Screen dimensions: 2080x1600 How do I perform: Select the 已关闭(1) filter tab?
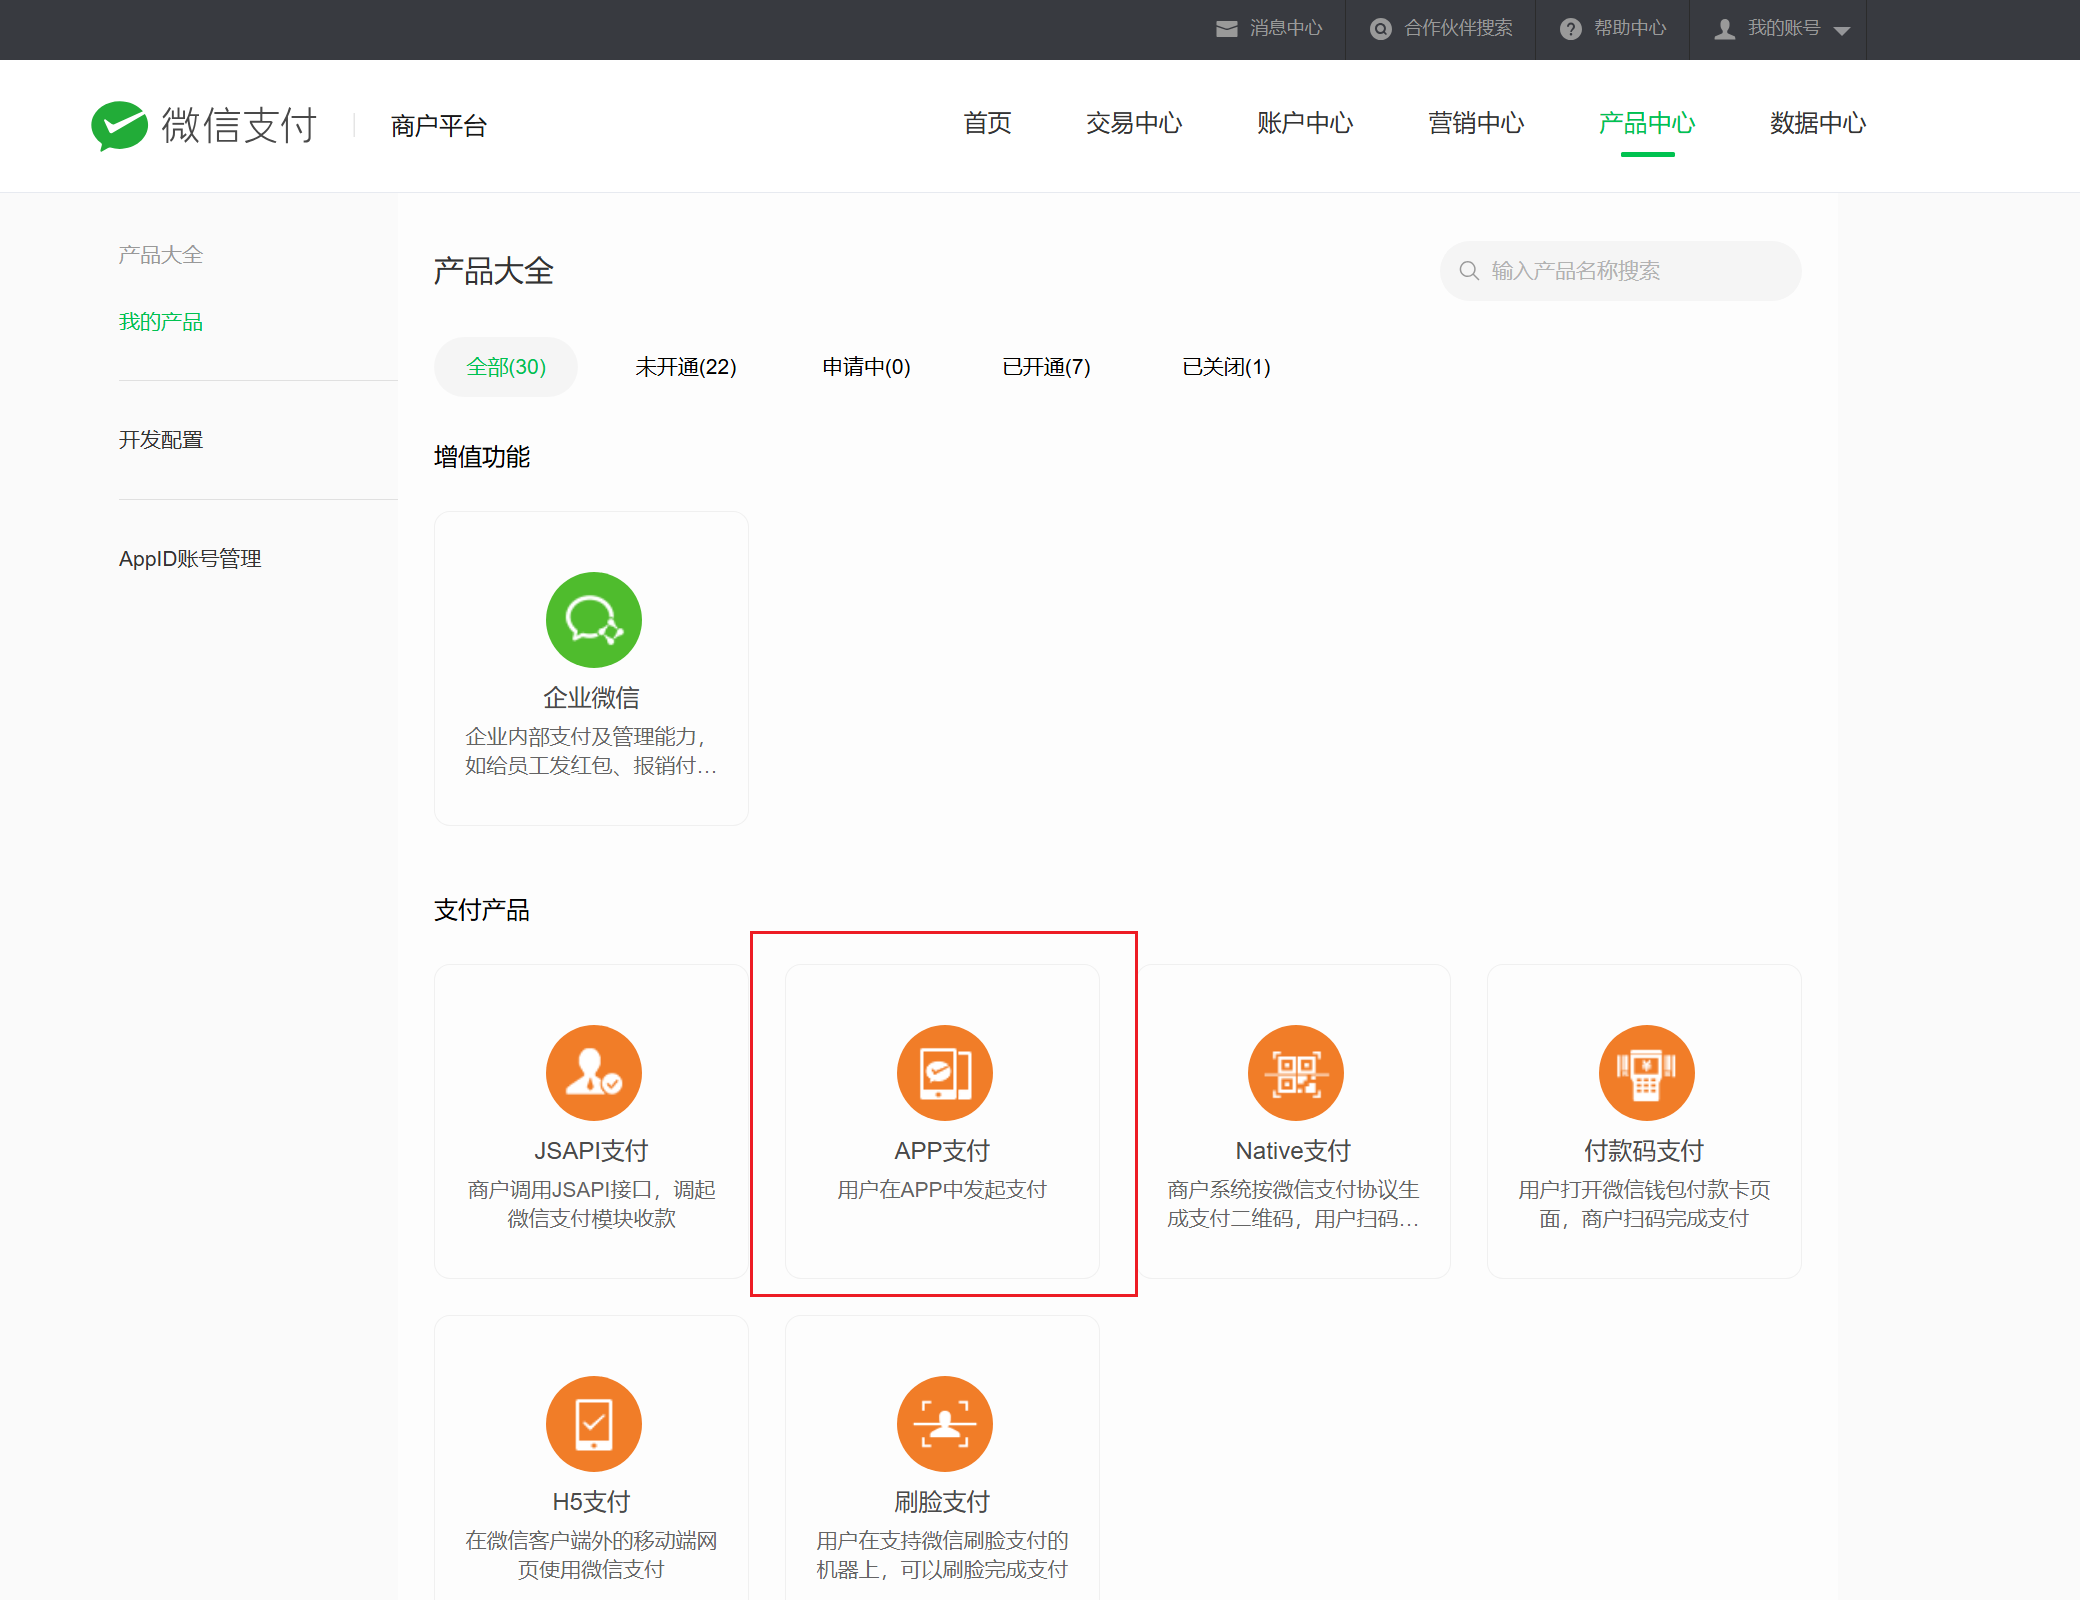point(1226,367)
